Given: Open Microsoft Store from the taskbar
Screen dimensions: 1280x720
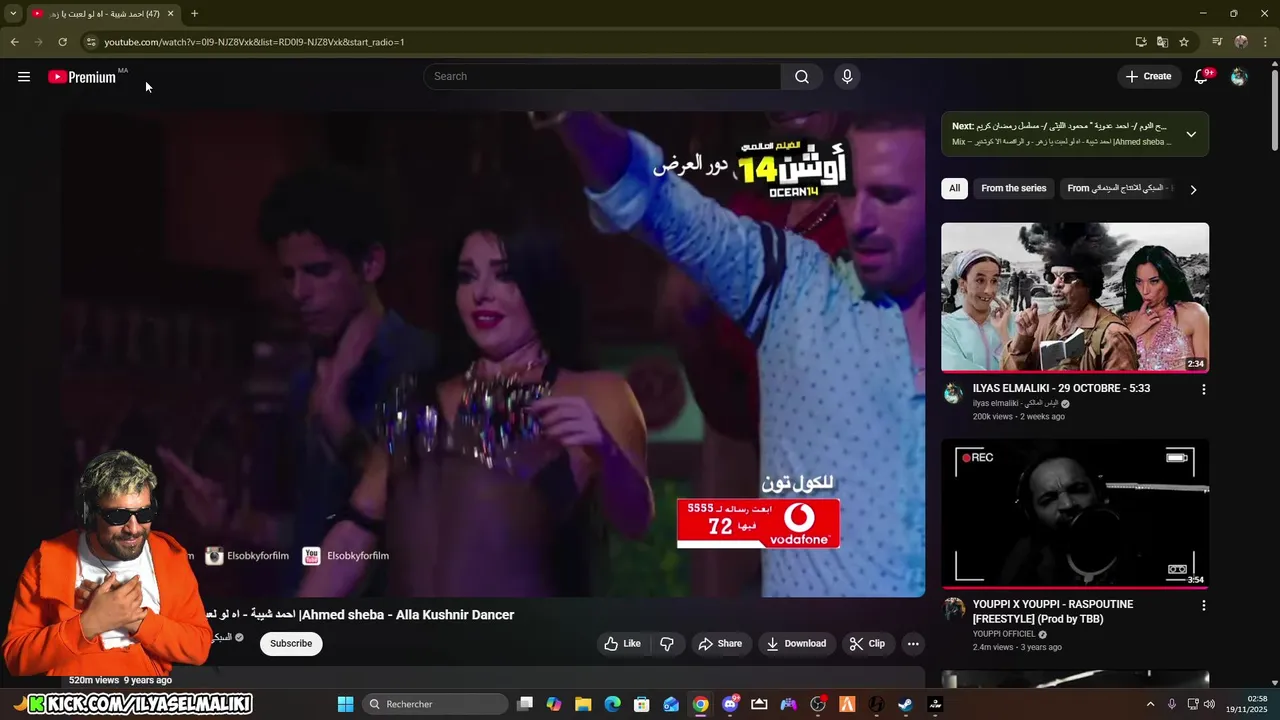Looking at the screenshot, I should (x=642, y=704).
